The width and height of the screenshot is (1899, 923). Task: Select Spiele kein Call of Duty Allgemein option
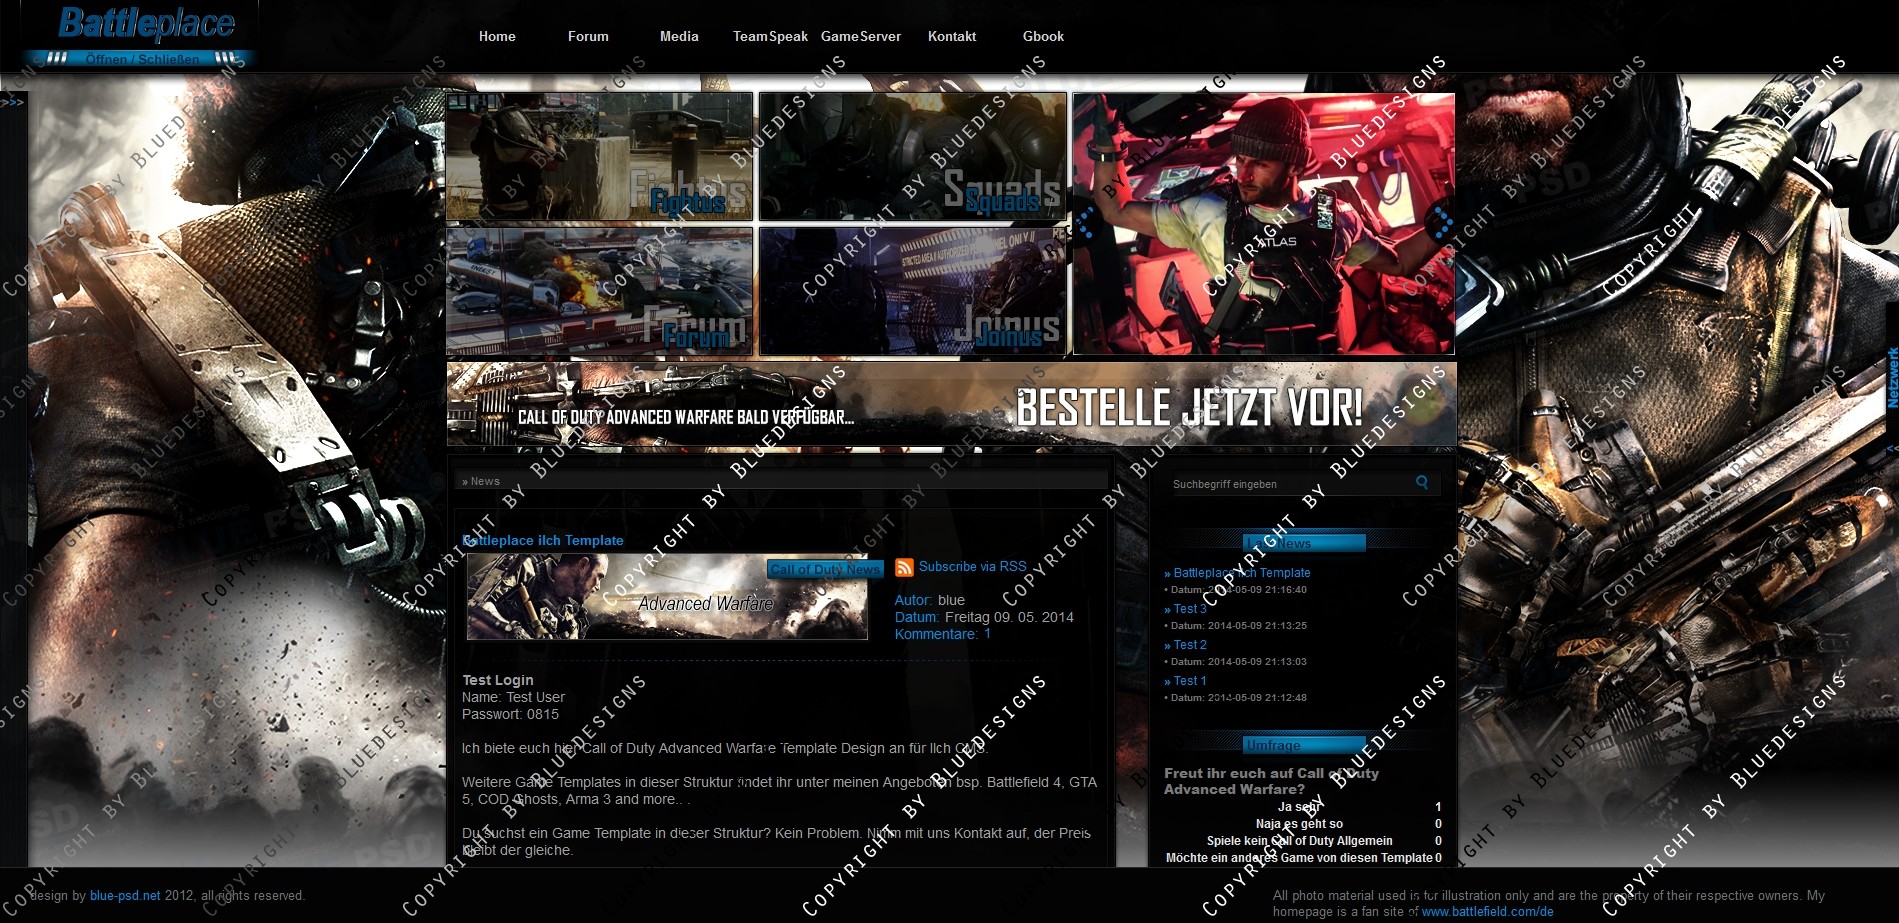(1299, 841)
